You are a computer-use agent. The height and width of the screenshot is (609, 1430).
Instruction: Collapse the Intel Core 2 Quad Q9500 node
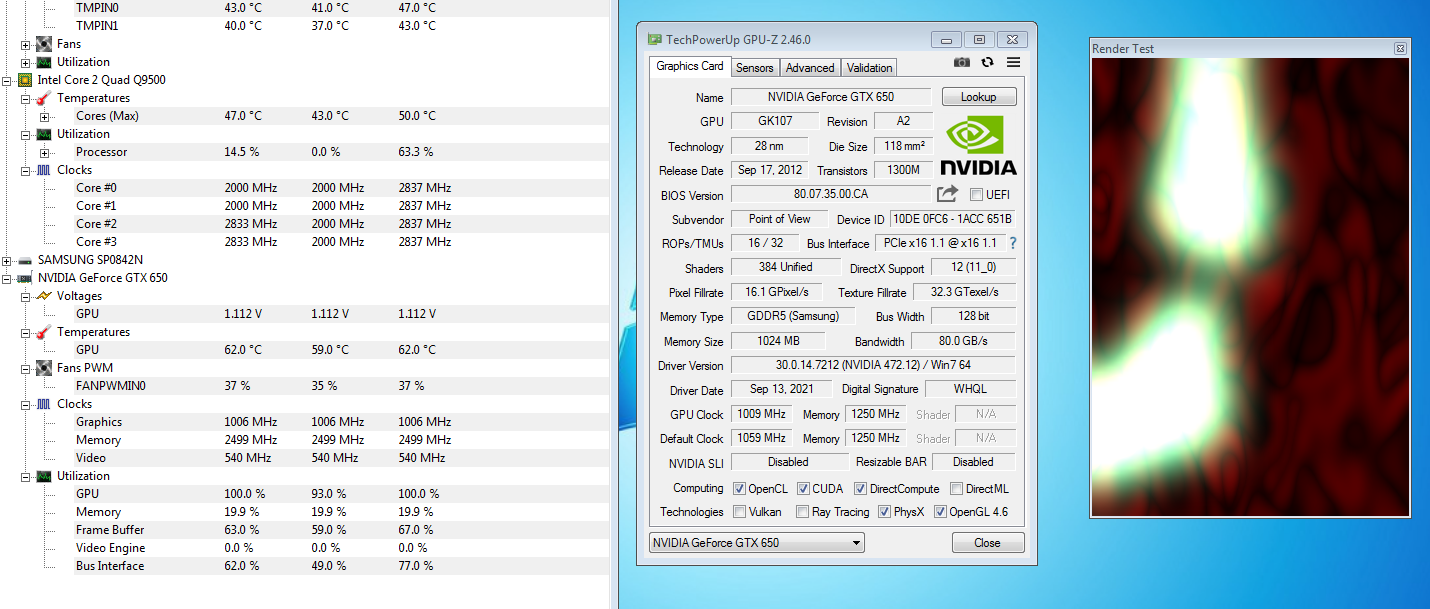[x=8, y=80]
